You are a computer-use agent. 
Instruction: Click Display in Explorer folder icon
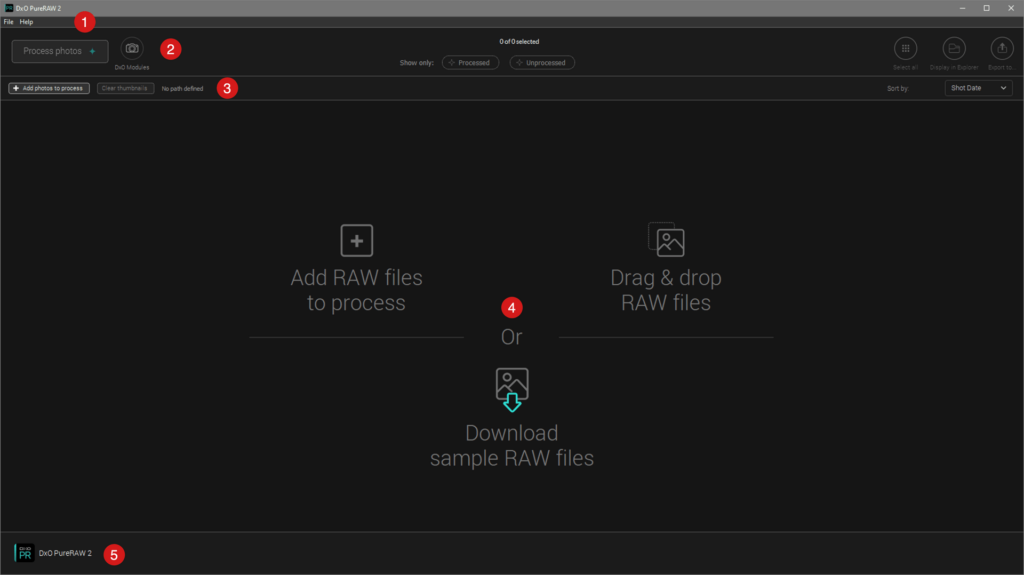click(954, 48)
